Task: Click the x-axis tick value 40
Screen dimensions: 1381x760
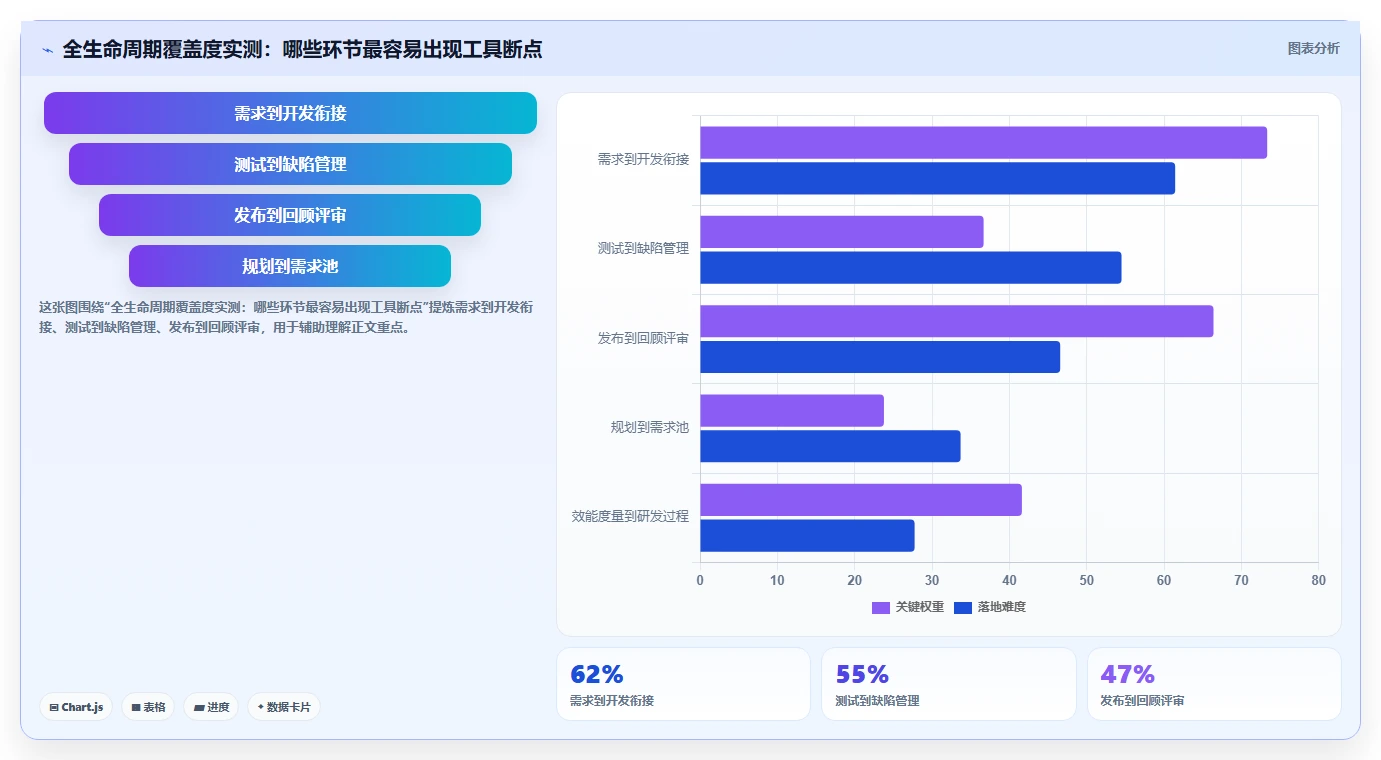Action: 1009,580
